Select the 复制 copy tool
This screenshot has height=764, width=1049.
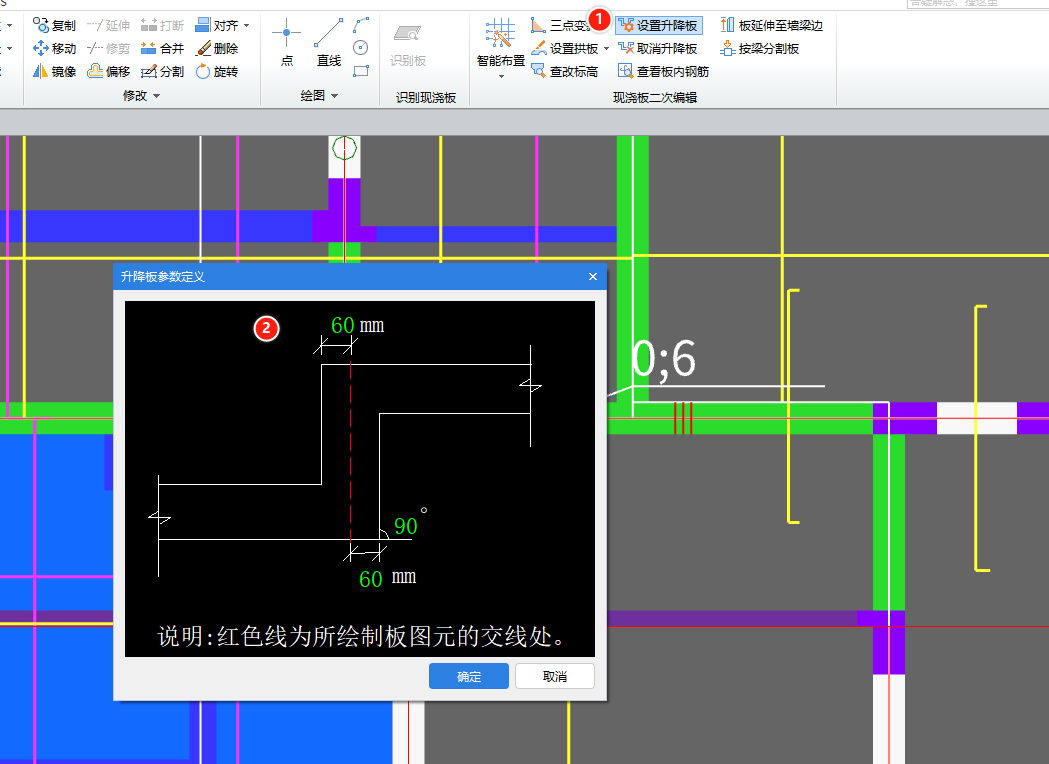(x=54, y=25)
